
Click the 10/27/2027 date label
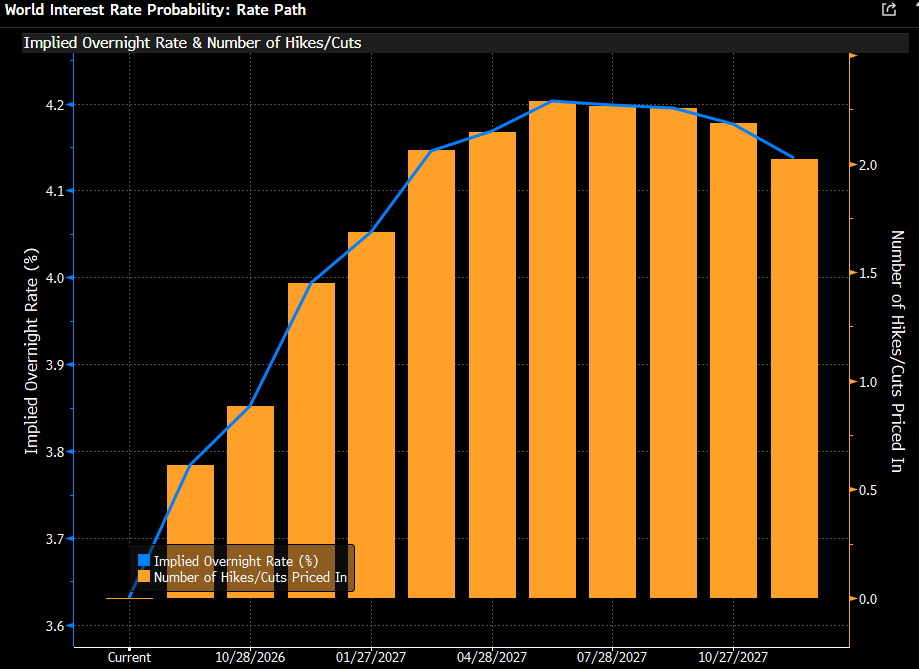point(733,657)
